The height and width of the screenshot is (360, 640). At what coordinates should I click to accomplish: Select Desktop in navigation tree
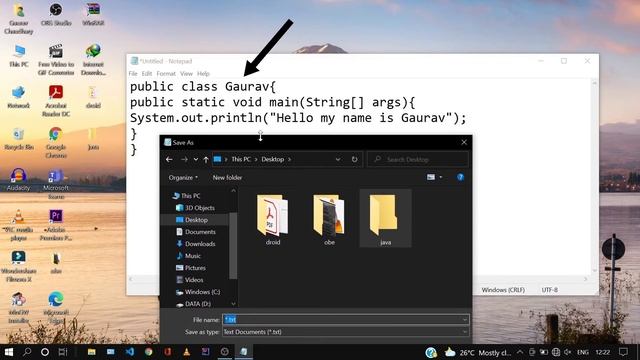coord(192,220)
